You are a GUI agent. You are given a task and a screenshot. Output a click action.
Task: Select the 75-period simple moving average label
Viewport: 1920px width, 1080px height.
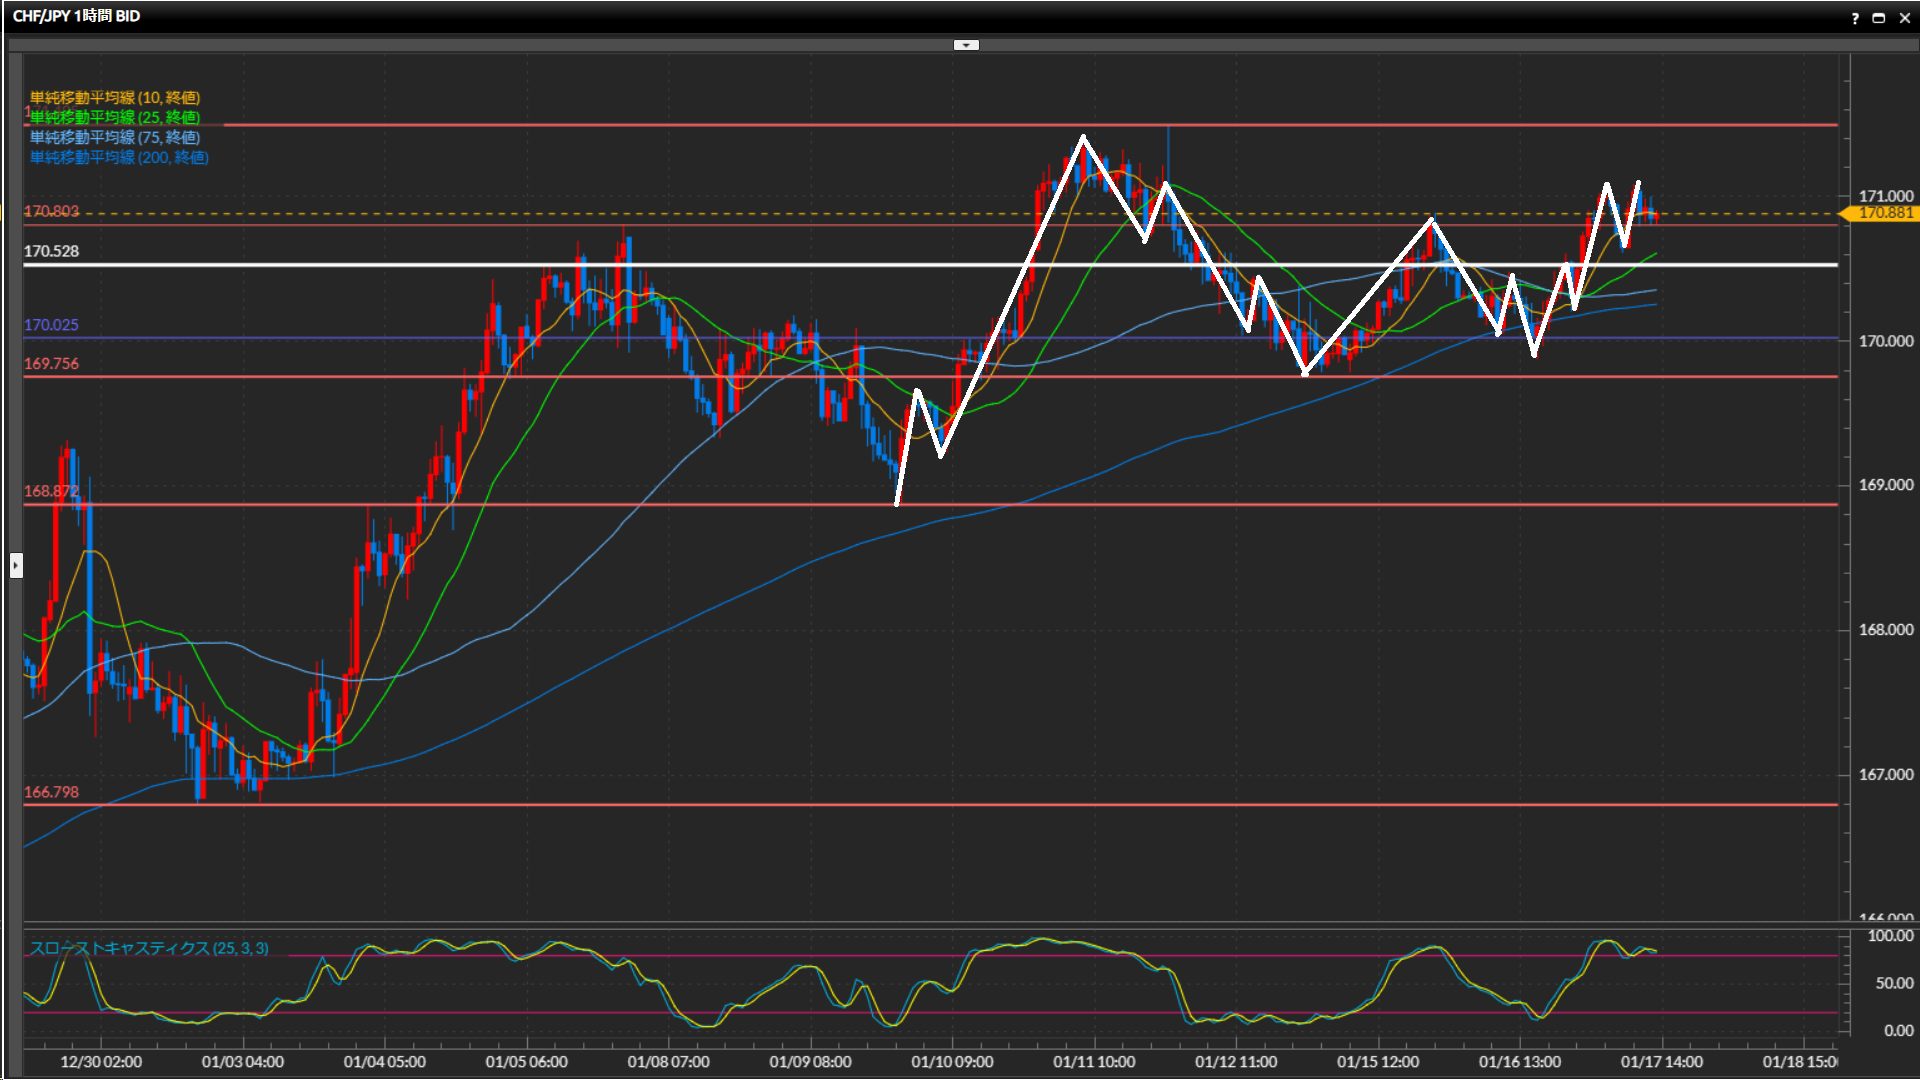point(115,137)
